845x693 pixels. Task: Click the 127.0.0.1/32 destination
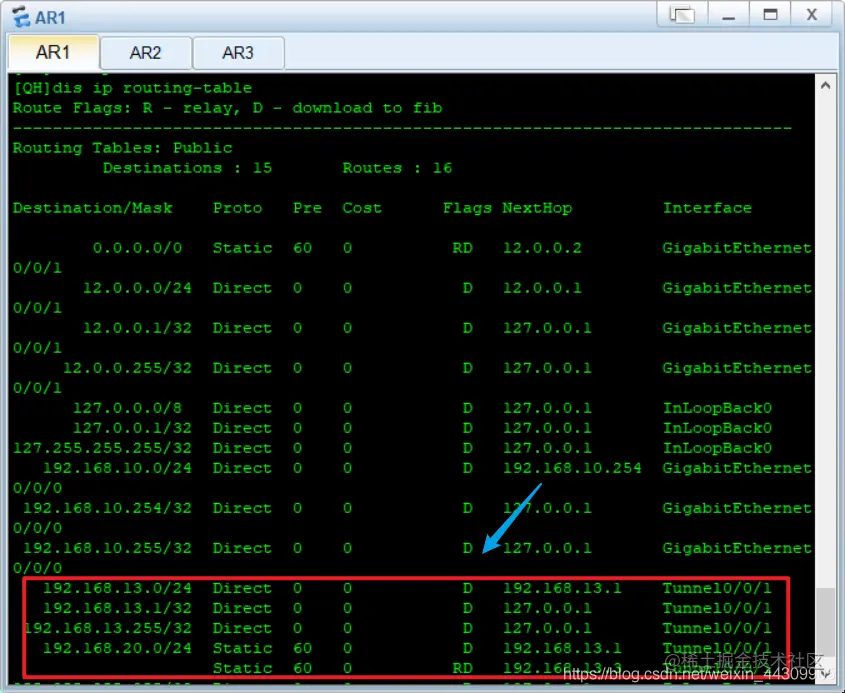[133, 428]
